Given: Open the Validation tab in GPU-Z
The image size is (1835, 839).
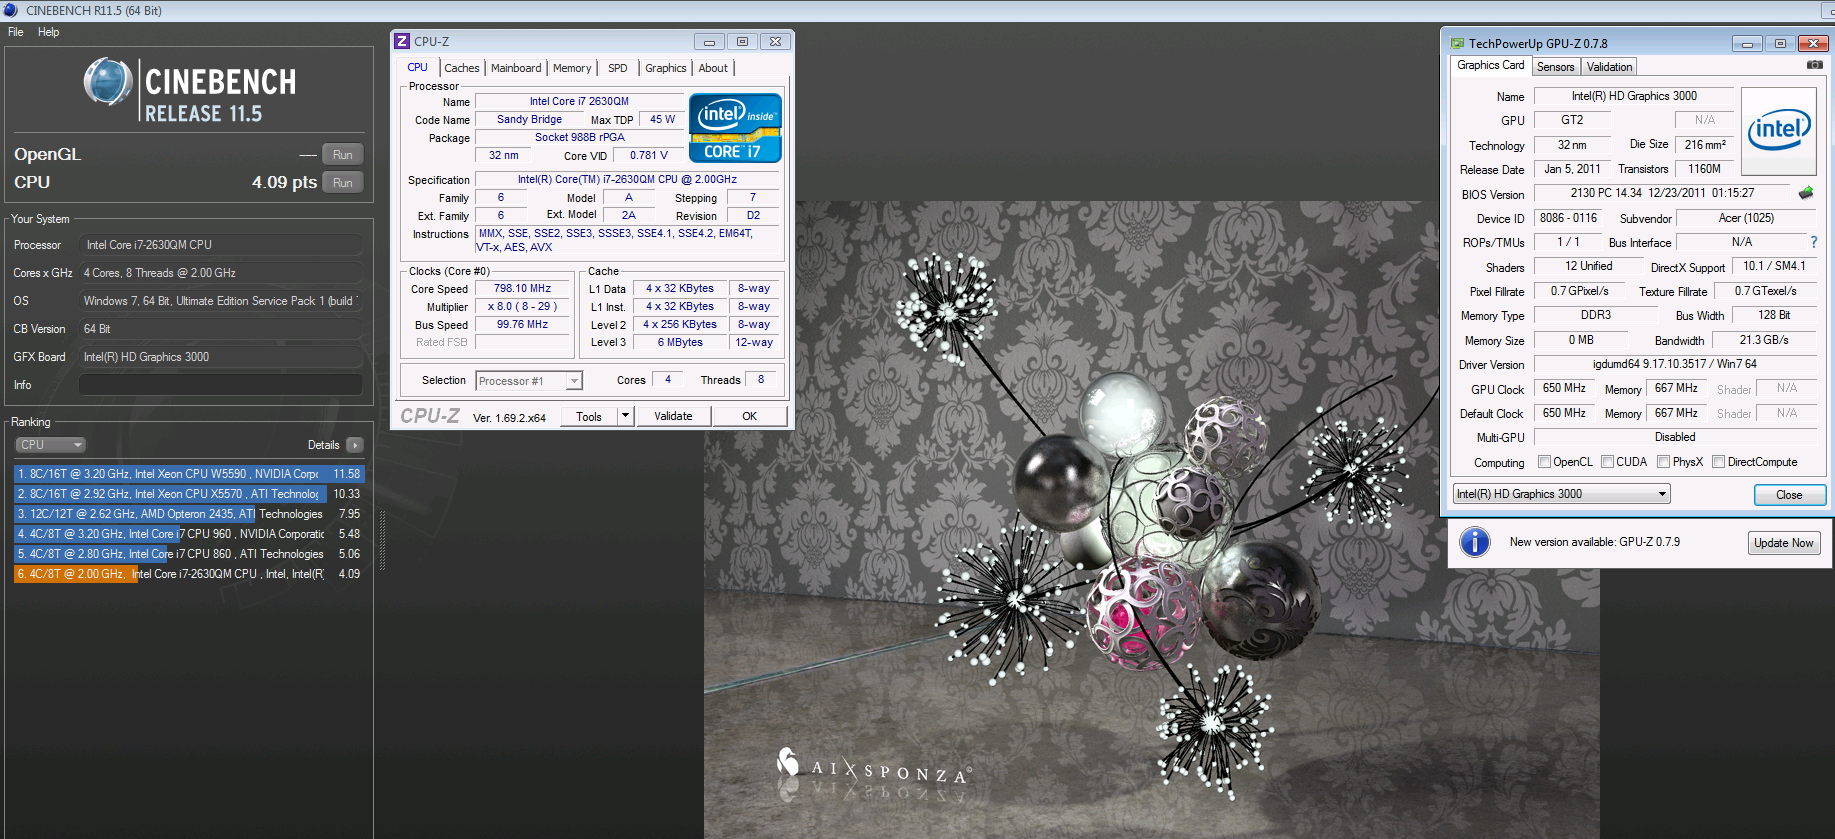Looking at the screenshot, I should [x=1609, y=67].
